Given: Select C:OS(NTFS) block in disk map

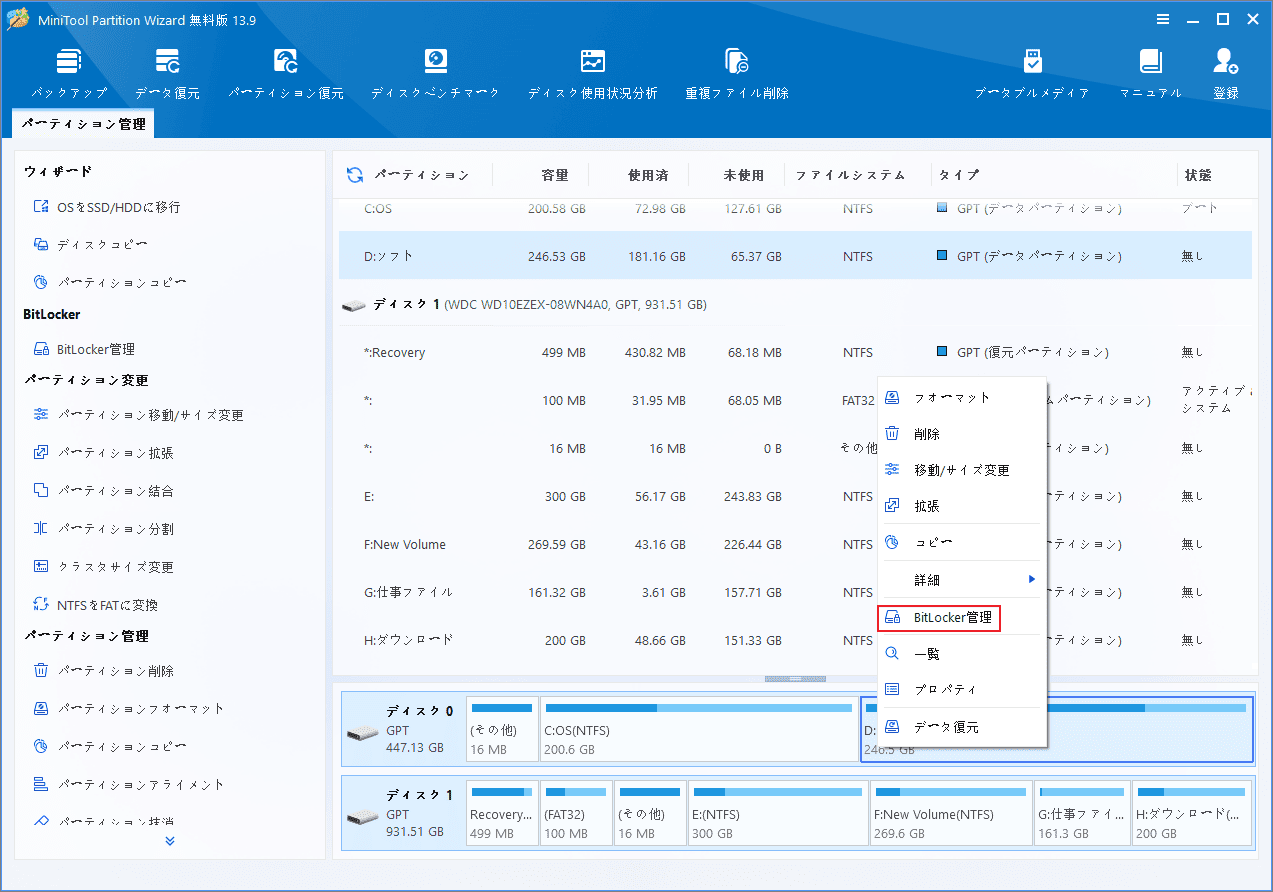Looking at the screenshot, I should tap(698, 729).
